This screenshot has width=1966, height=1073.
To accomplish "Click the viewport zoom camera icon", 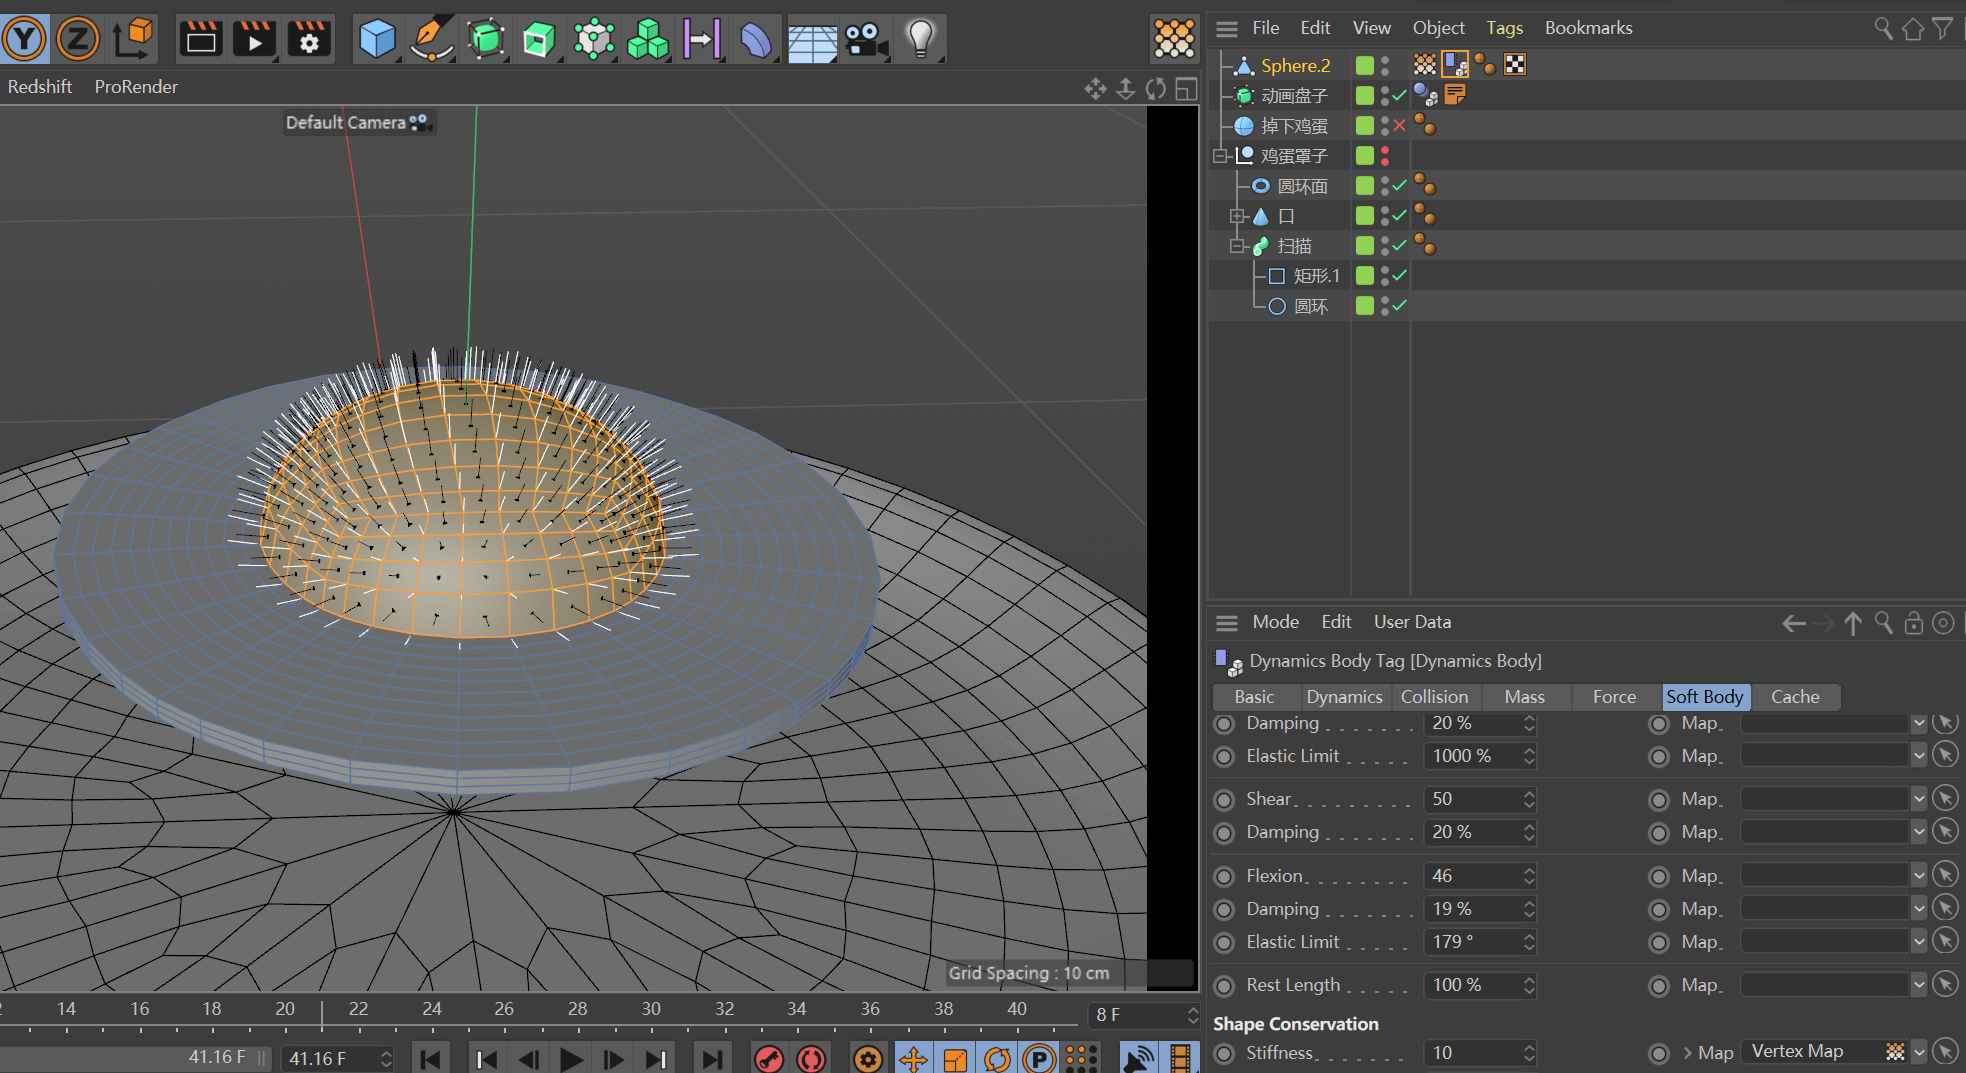I will (x=1126, y=89).
